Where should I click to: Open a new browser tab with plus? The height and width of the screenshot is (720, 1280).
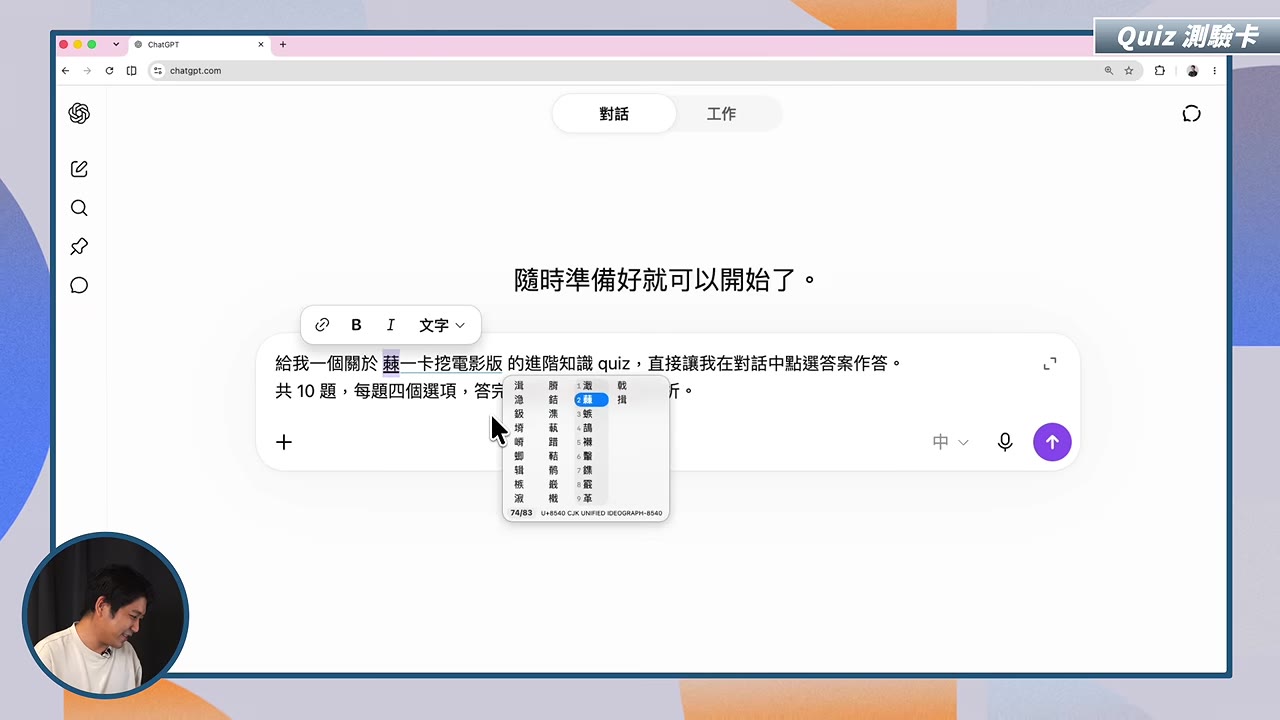(x=283, y=45)
